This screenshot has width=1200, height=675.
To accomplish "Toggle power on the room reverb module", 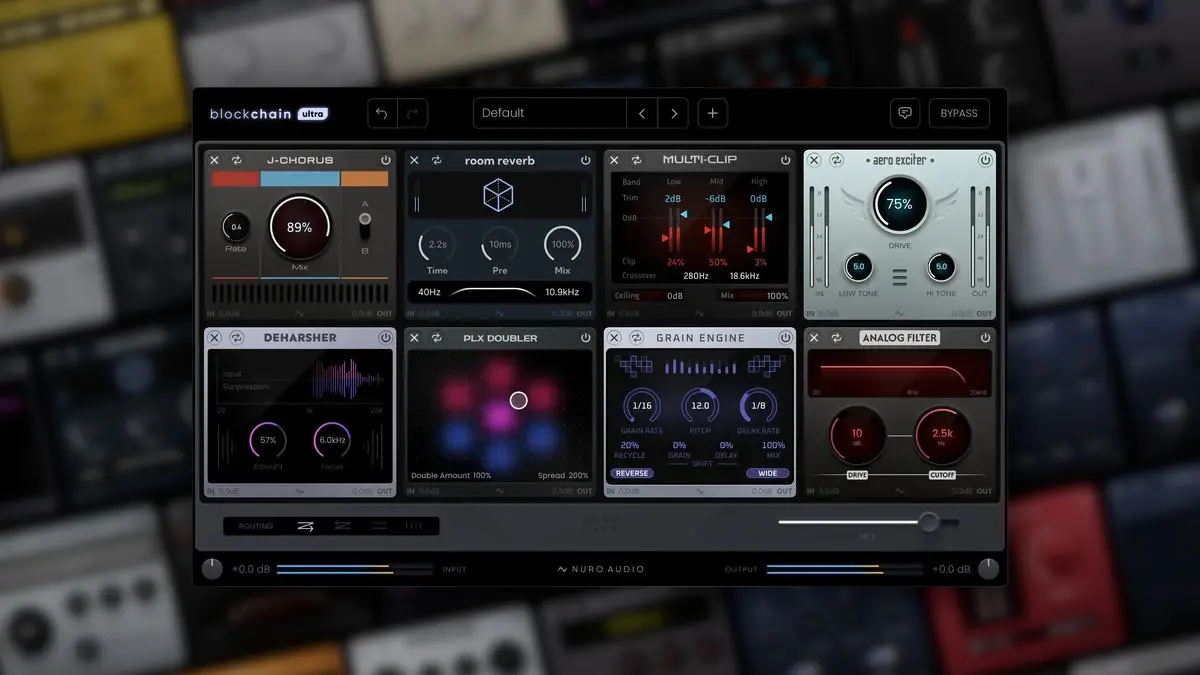I will click(585, 160).
